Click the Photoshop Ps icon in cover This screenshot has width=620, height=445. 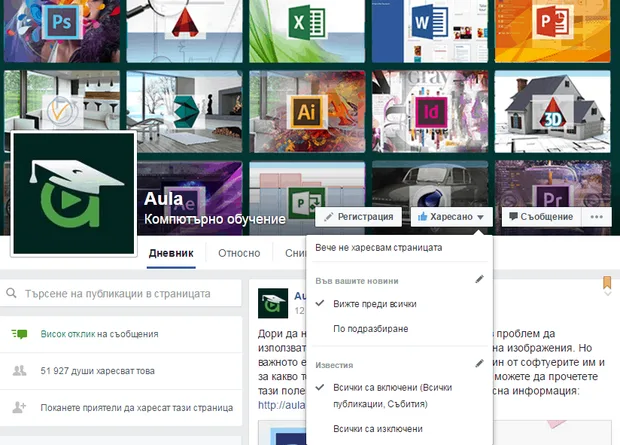click(62, 22)
